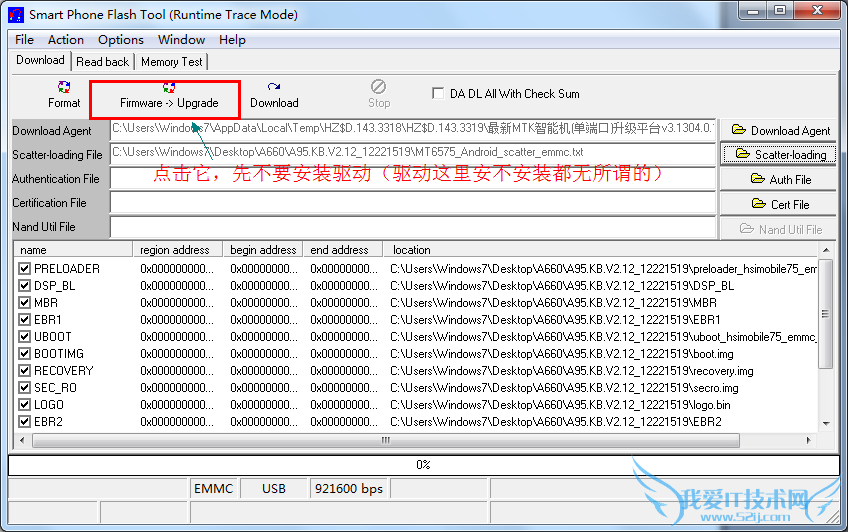The height and width of the screenshot is (532, 848).
Task: Close the Flash Tool window
Action: point(818,10)
